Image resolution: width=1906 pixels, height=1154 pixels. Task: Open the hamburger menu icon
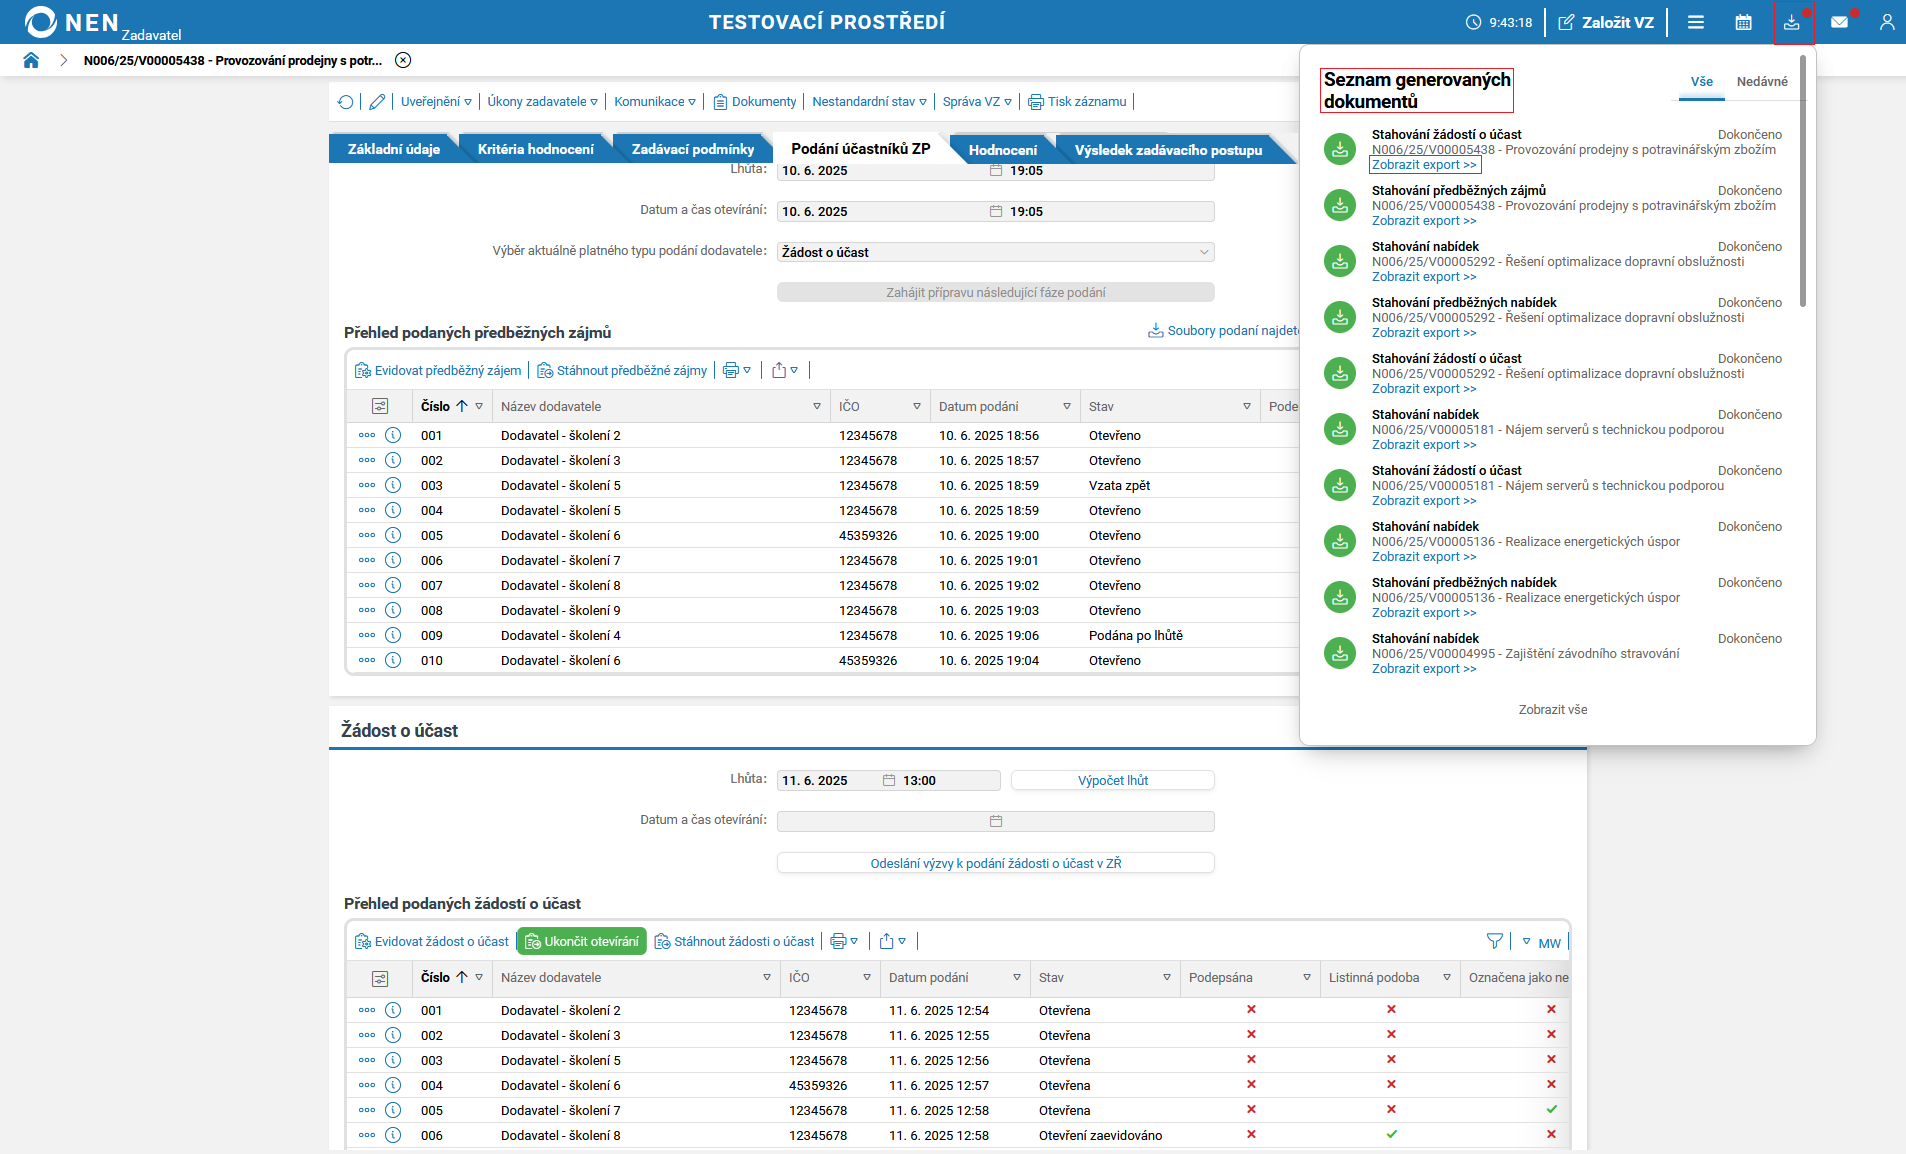click(1695, 22)
